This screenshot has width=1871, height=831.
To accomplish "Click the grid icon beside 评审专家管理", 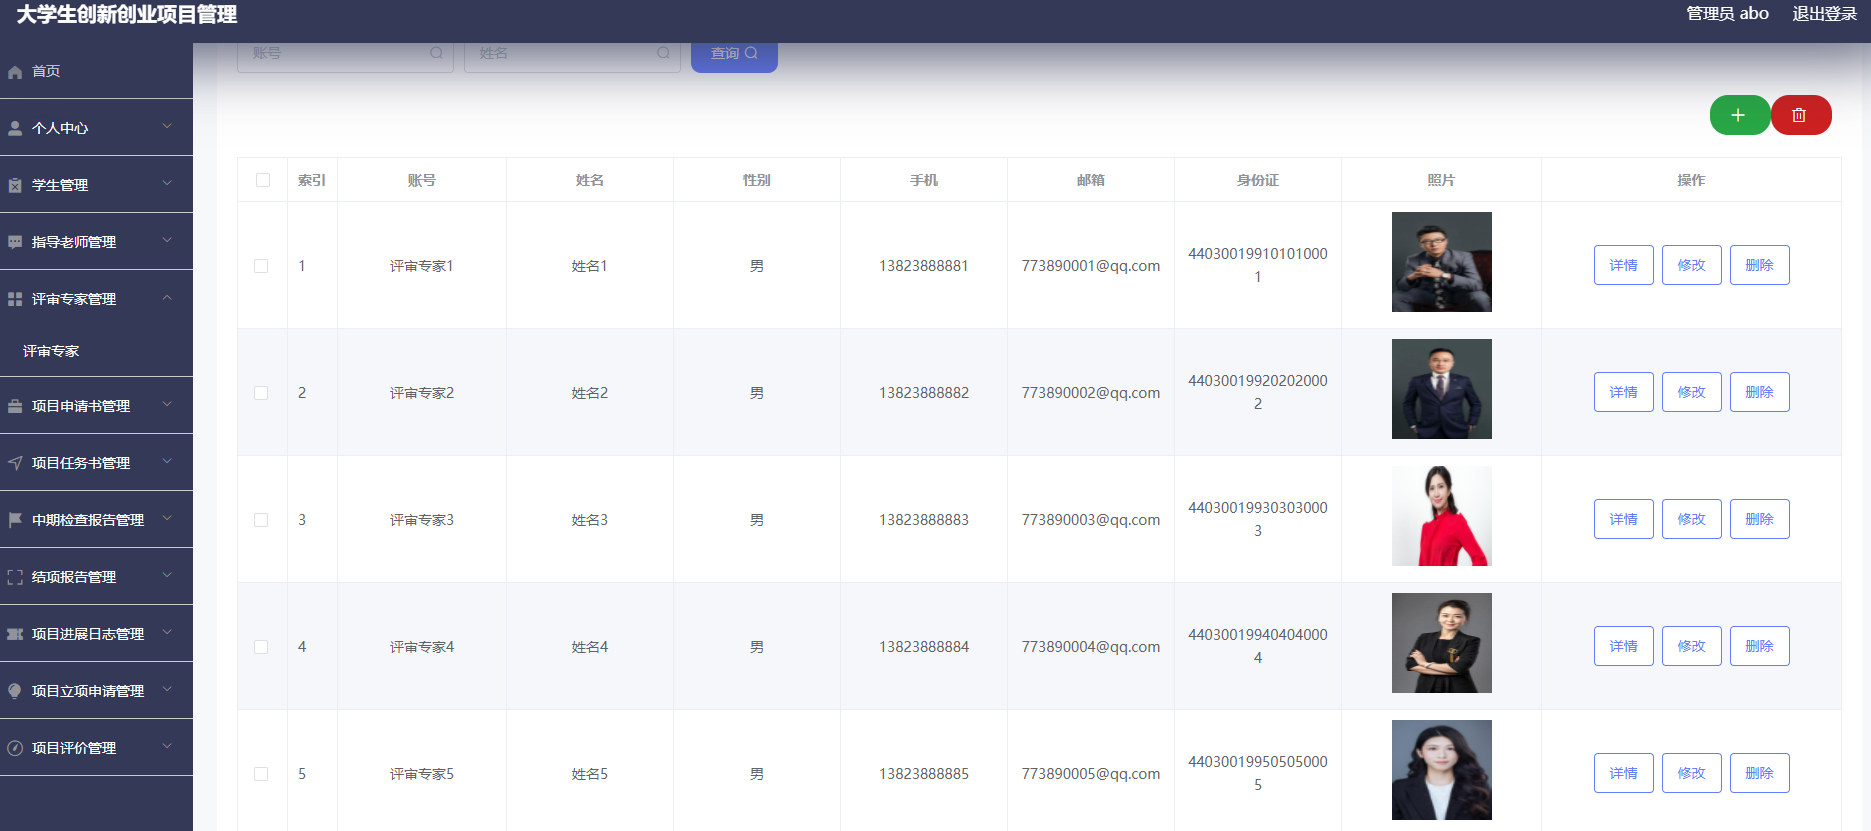I will point(15,299).
